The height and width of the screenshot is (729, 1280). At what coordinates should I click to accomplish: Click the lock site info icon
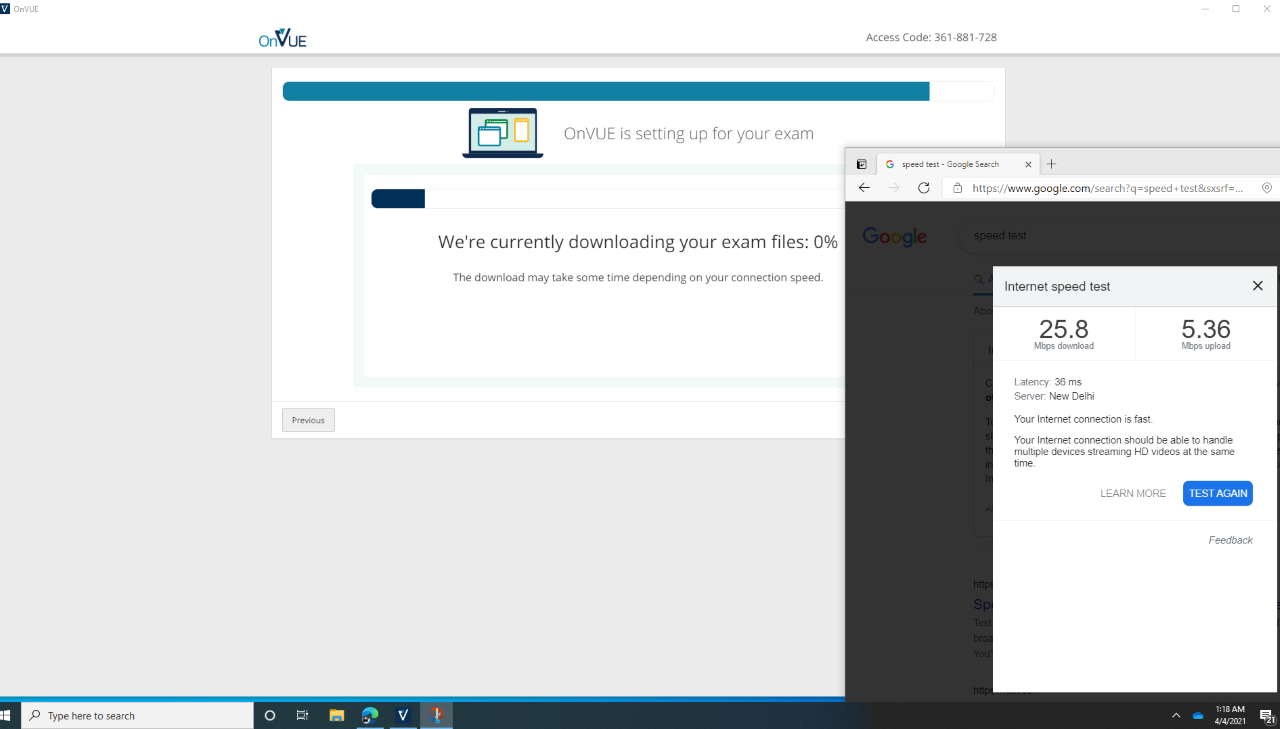[x=957, y=188]
